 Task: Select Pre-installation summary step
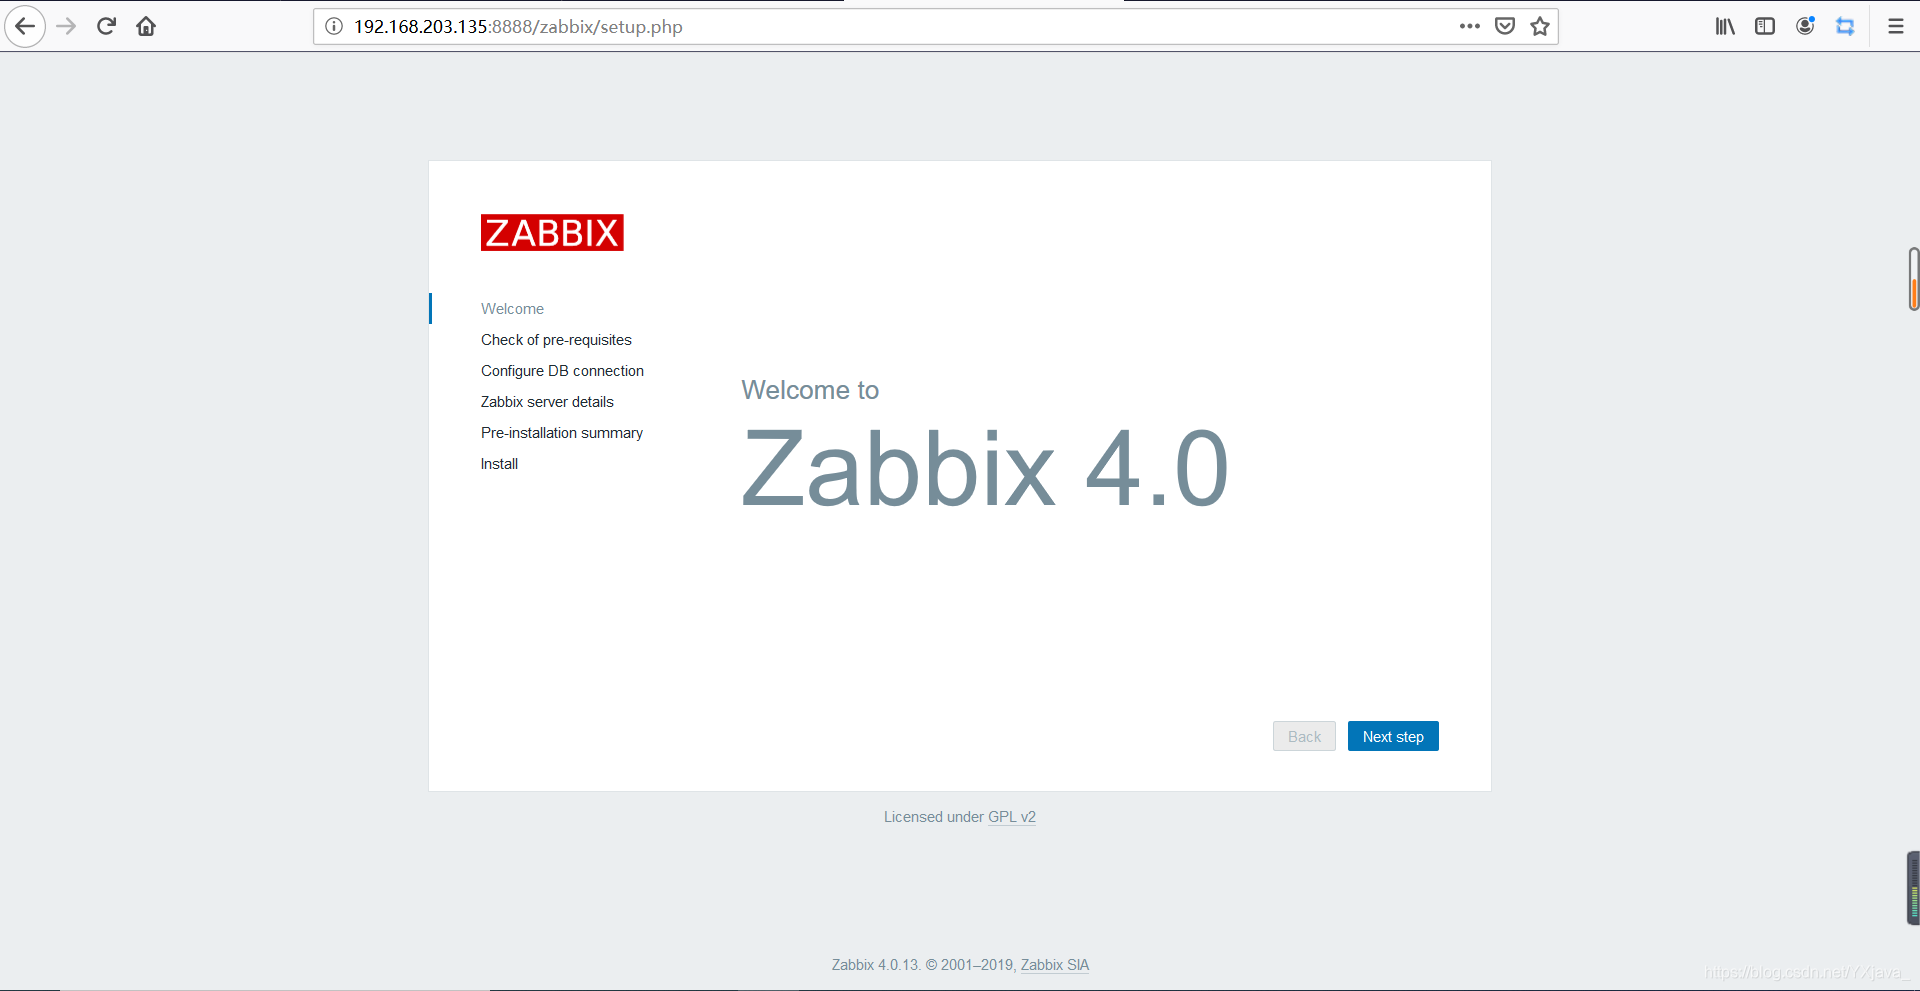tap(562, 433)
